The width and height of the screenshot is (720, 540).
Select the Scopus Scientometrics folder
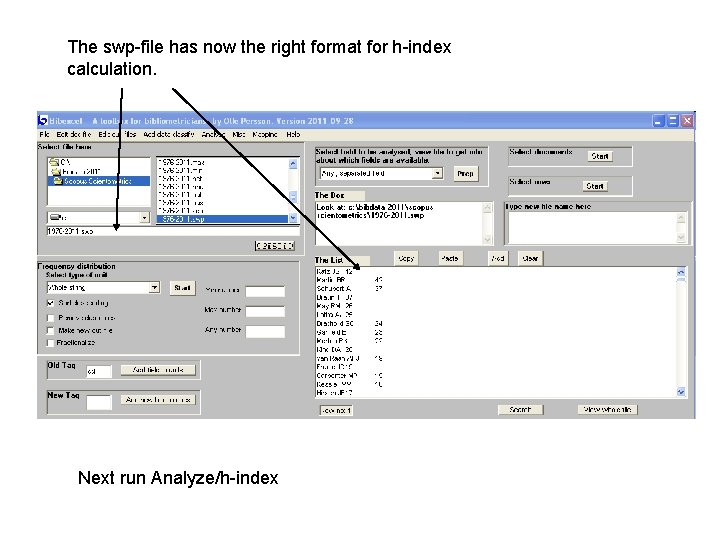[x=97, y=181]
